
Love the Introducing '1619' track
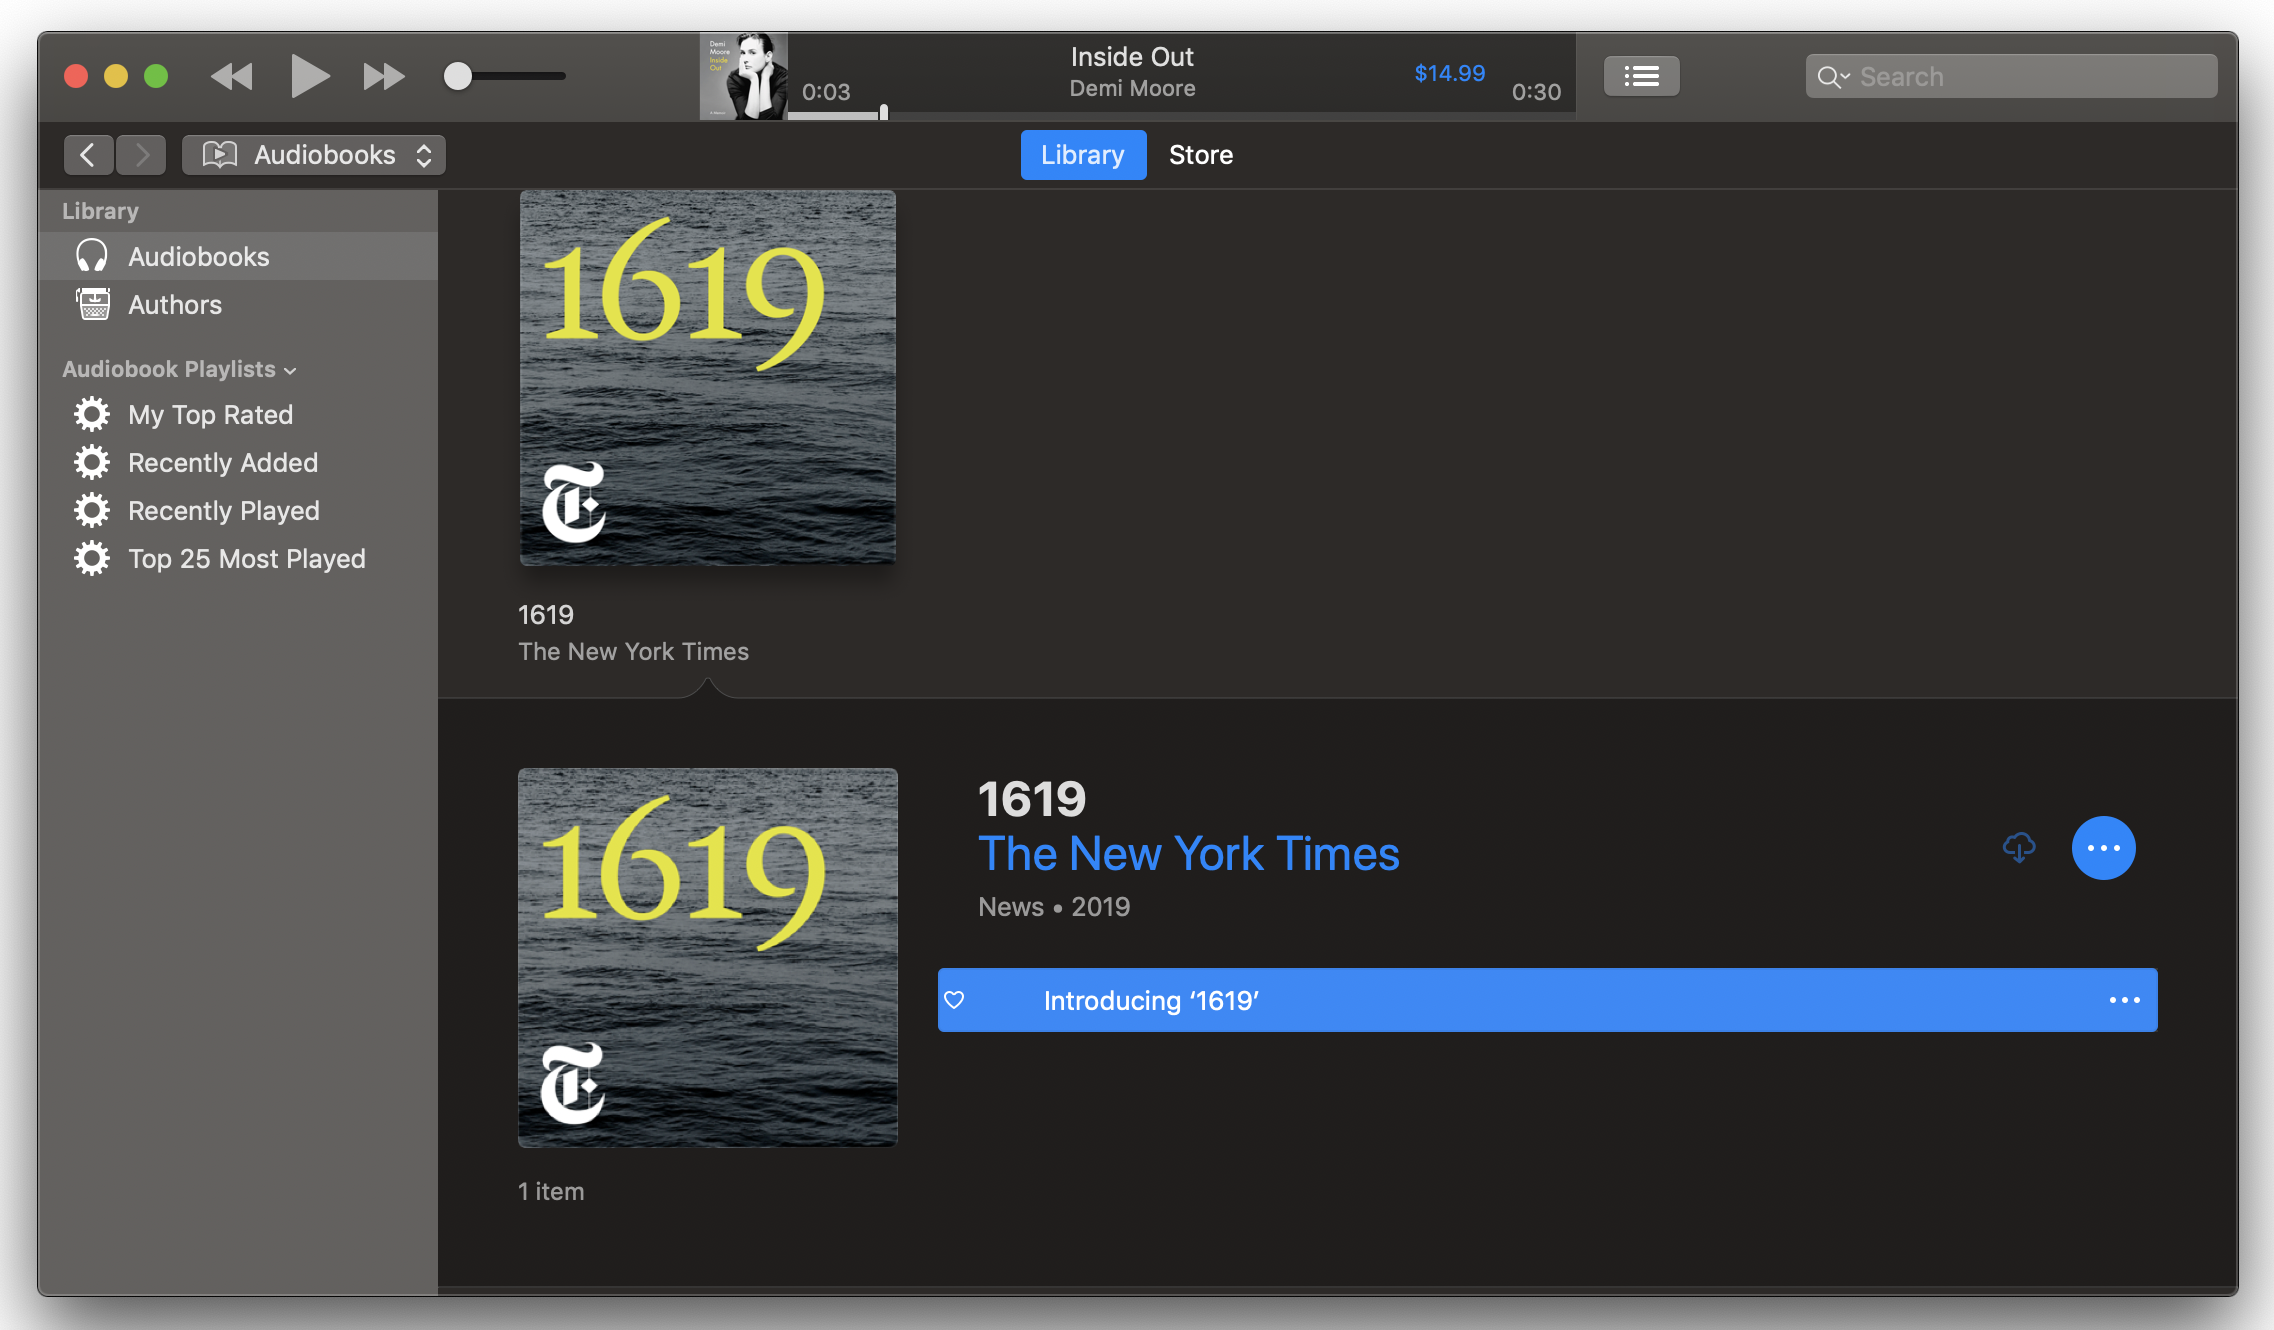pos(955,1000)
